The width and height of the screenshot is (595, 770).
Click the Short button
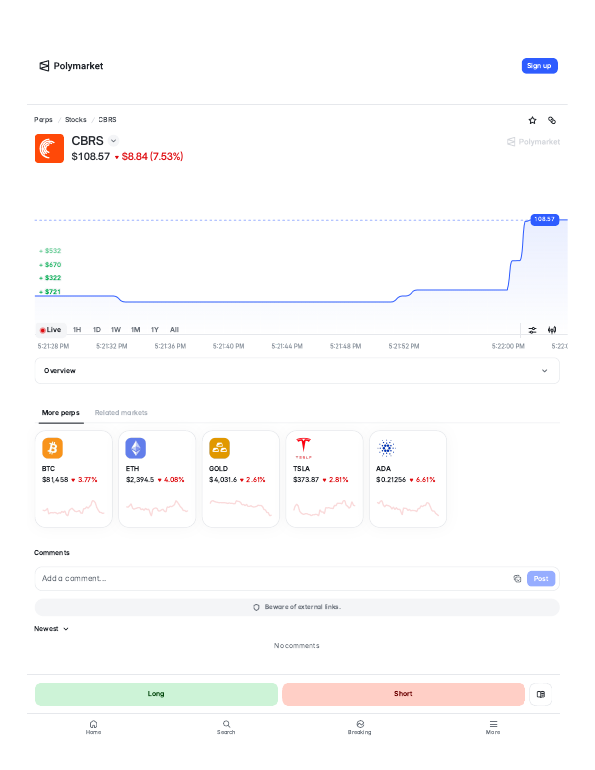click(403, 694)
